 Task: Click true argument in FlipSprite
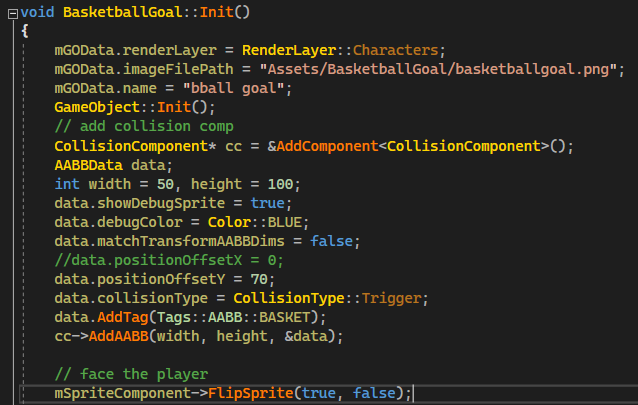click(x=319, y=394)
